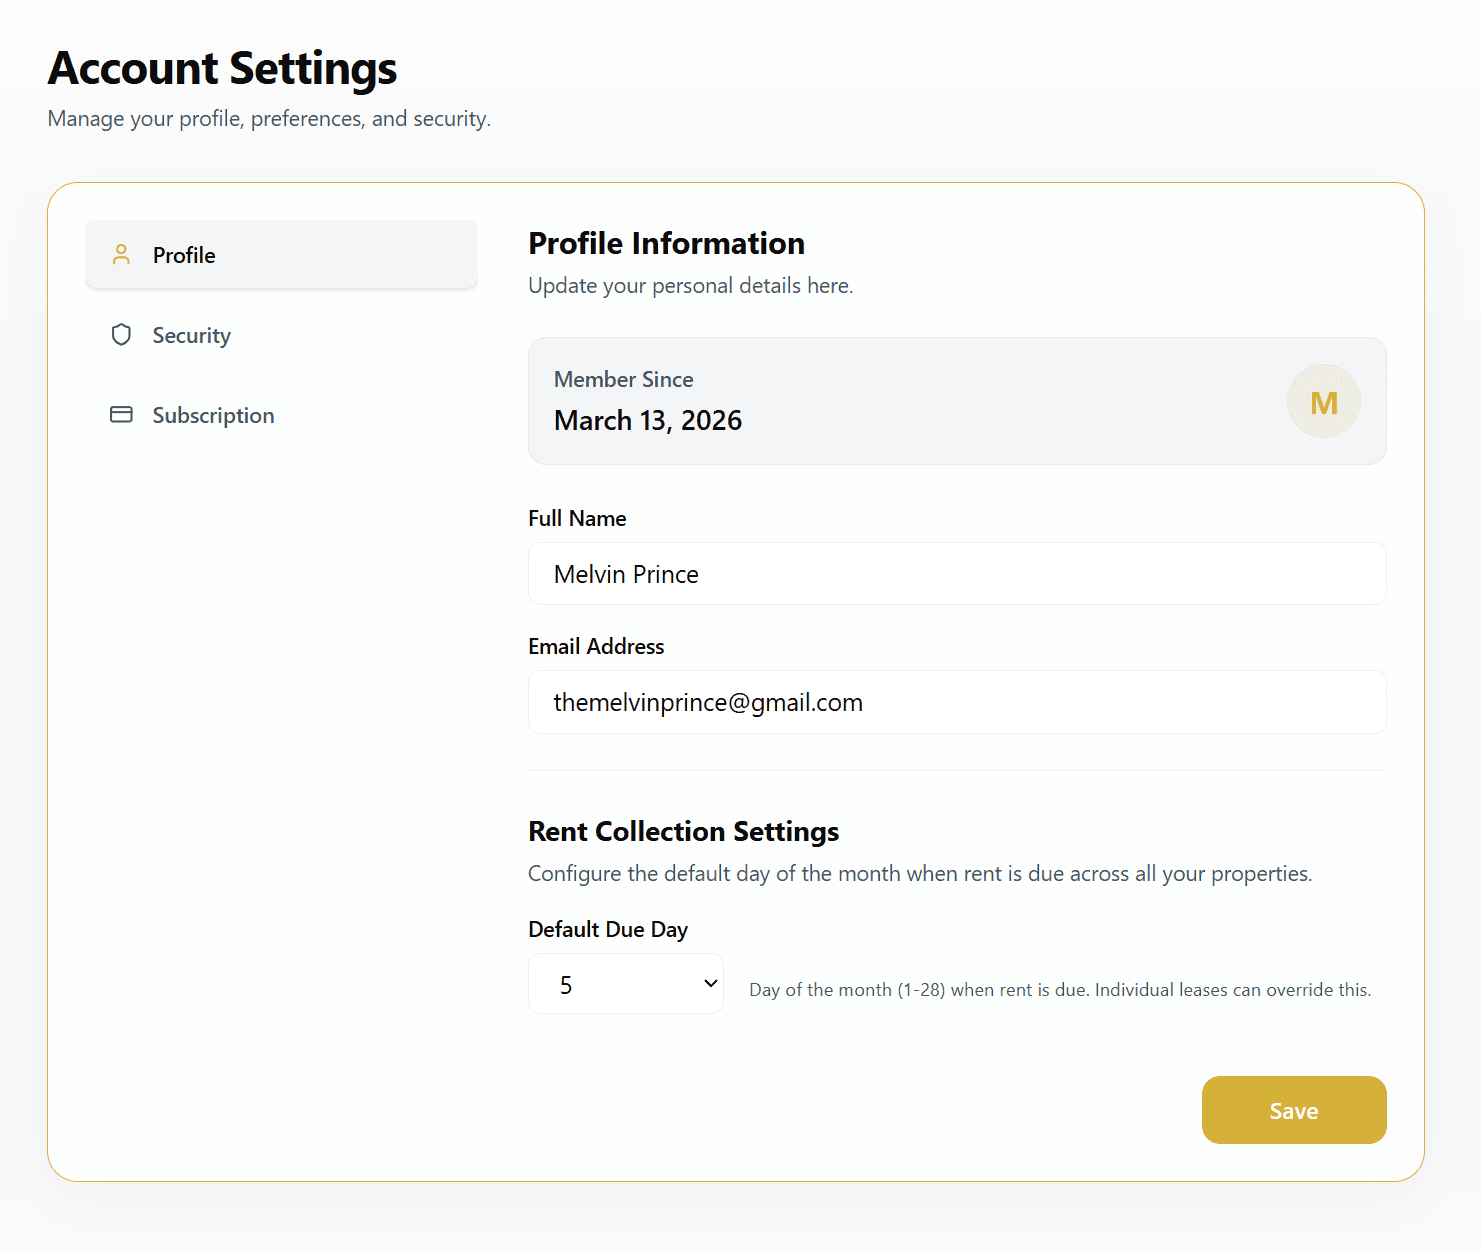
Task: Click the Account Settings page title
Action: point(221,67)
